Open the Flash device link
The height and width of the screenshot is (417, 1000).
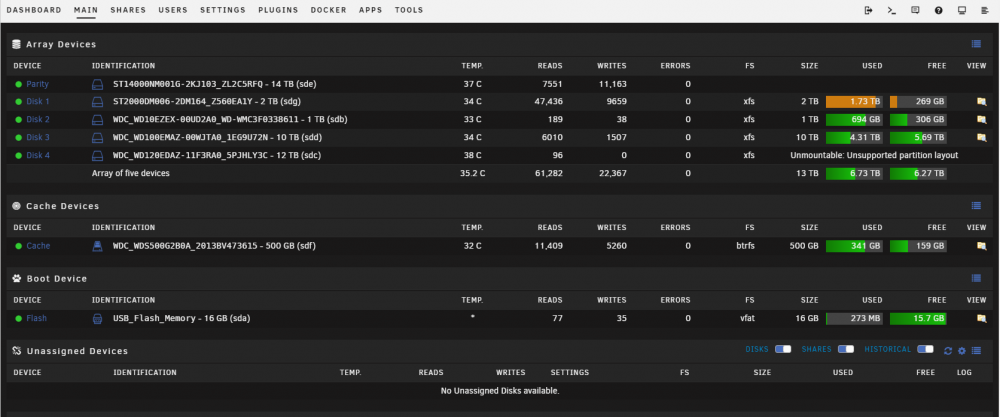[x=36, y=319]
